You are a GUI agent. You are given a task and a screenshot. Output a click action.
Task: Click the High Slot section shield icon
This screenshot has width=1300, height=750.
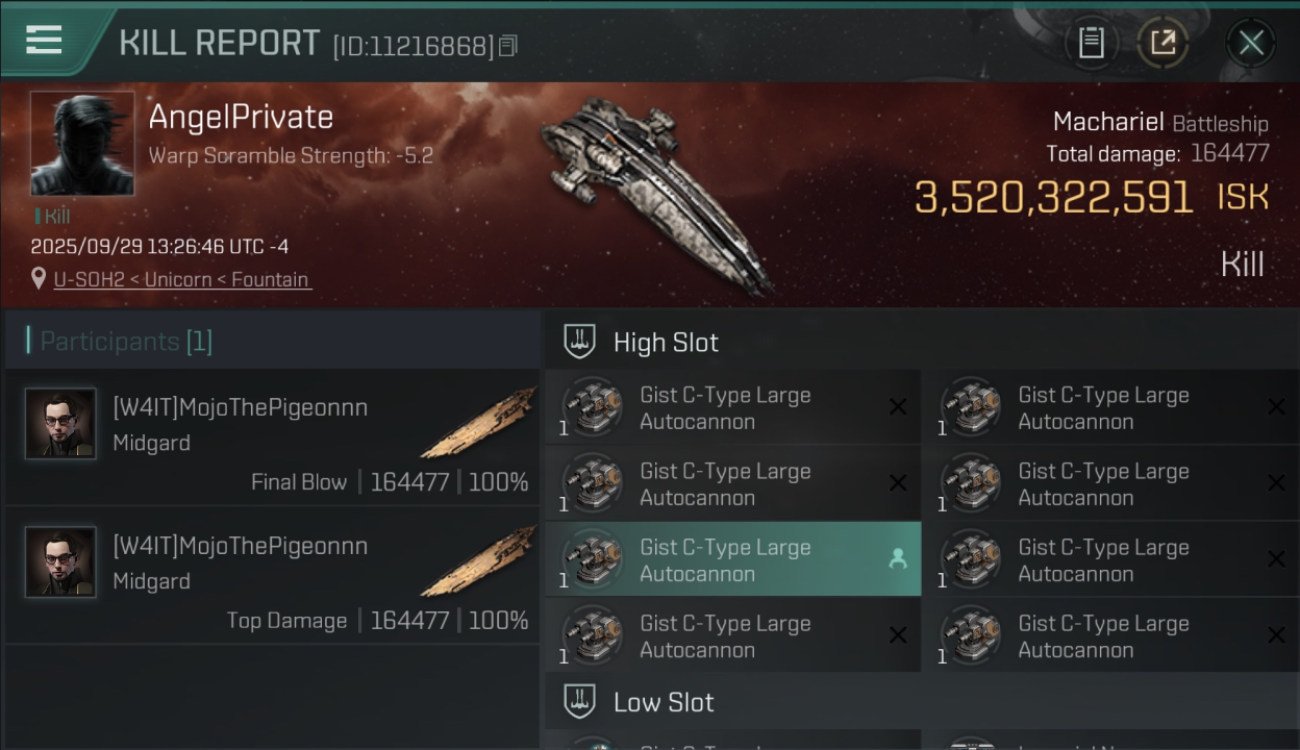tap(579, 342)
